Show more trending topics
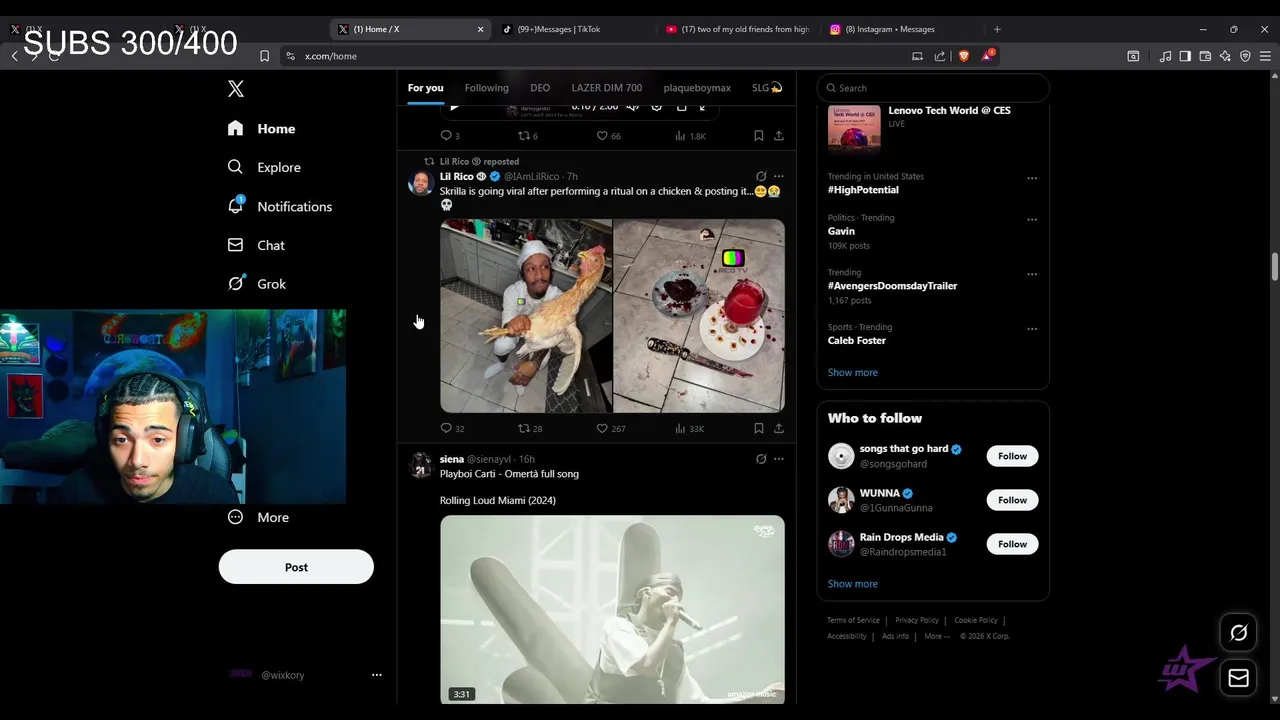Viewport: 1280px width, 720px height. point(852,372)
